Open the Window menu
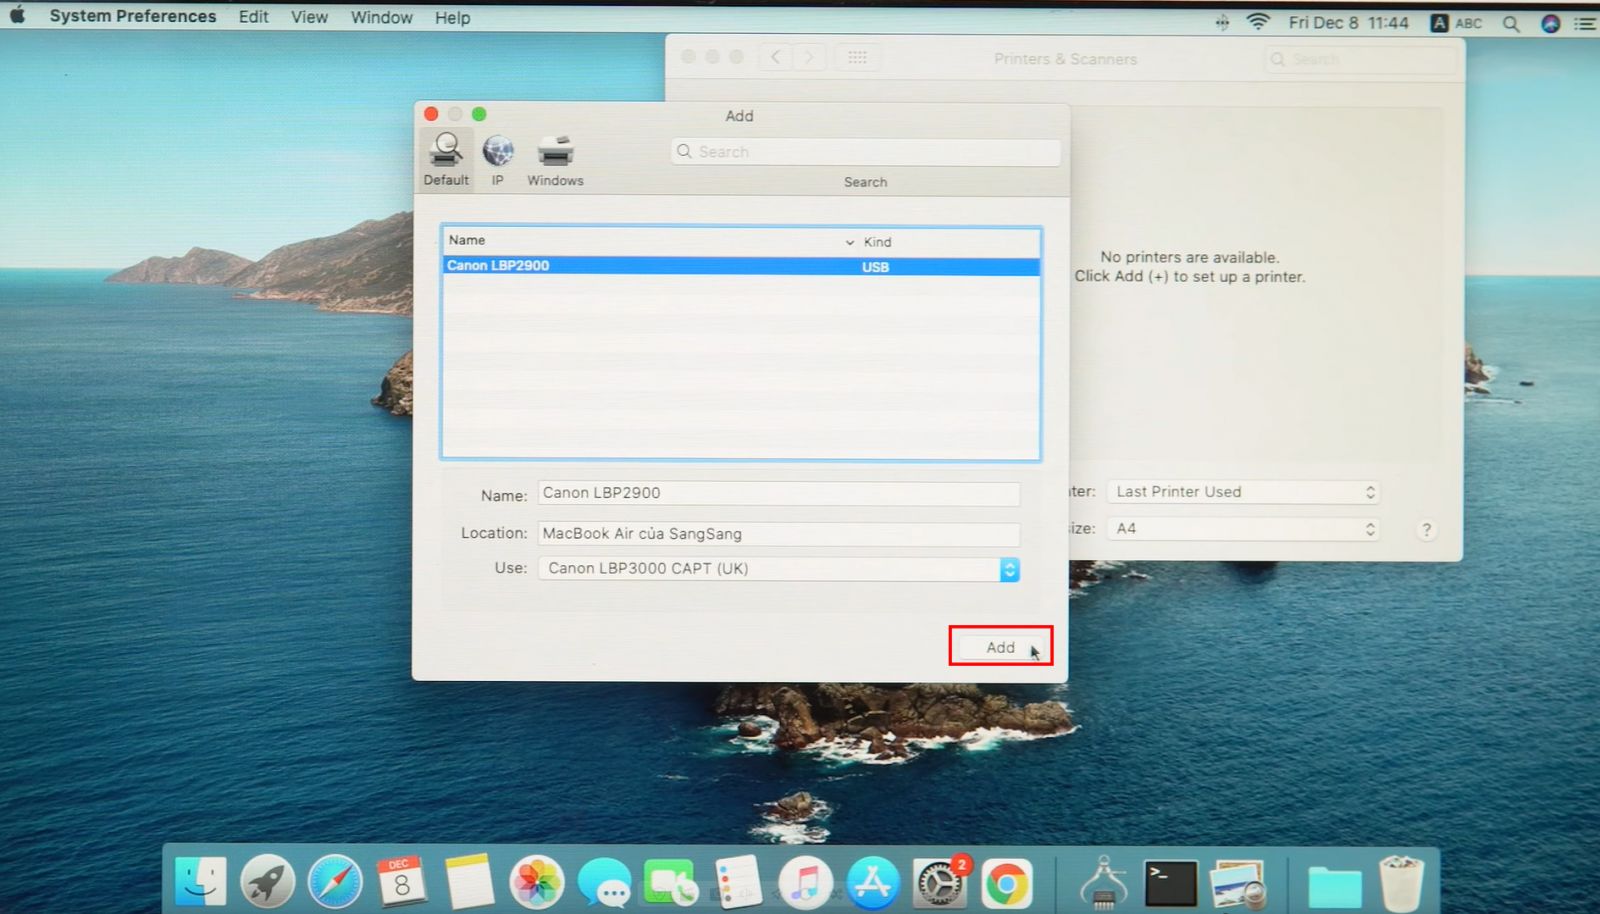The width and height of the screenshot is (1600, 914). 381,18
